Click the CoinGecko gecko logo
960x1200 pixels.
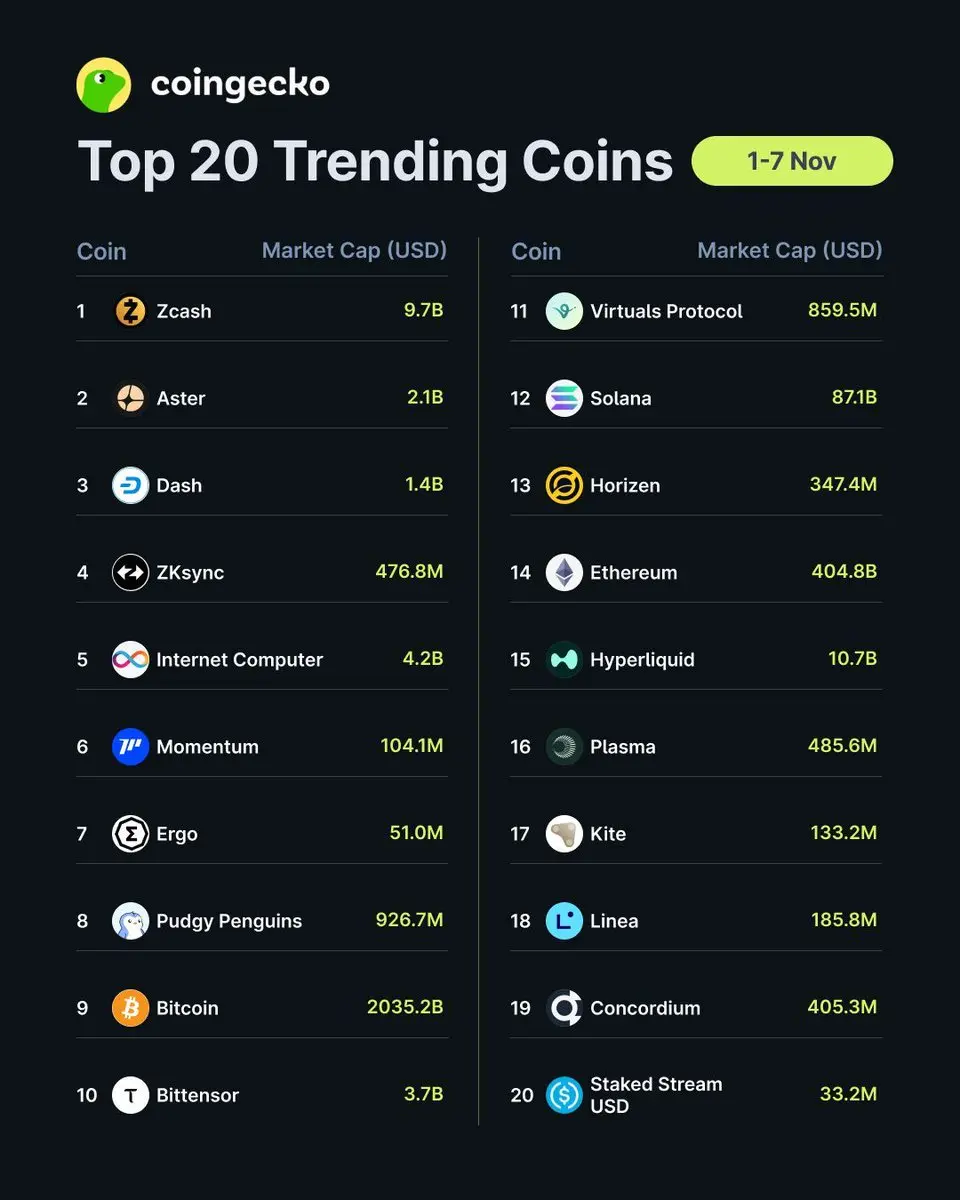(x=104, y=85)
